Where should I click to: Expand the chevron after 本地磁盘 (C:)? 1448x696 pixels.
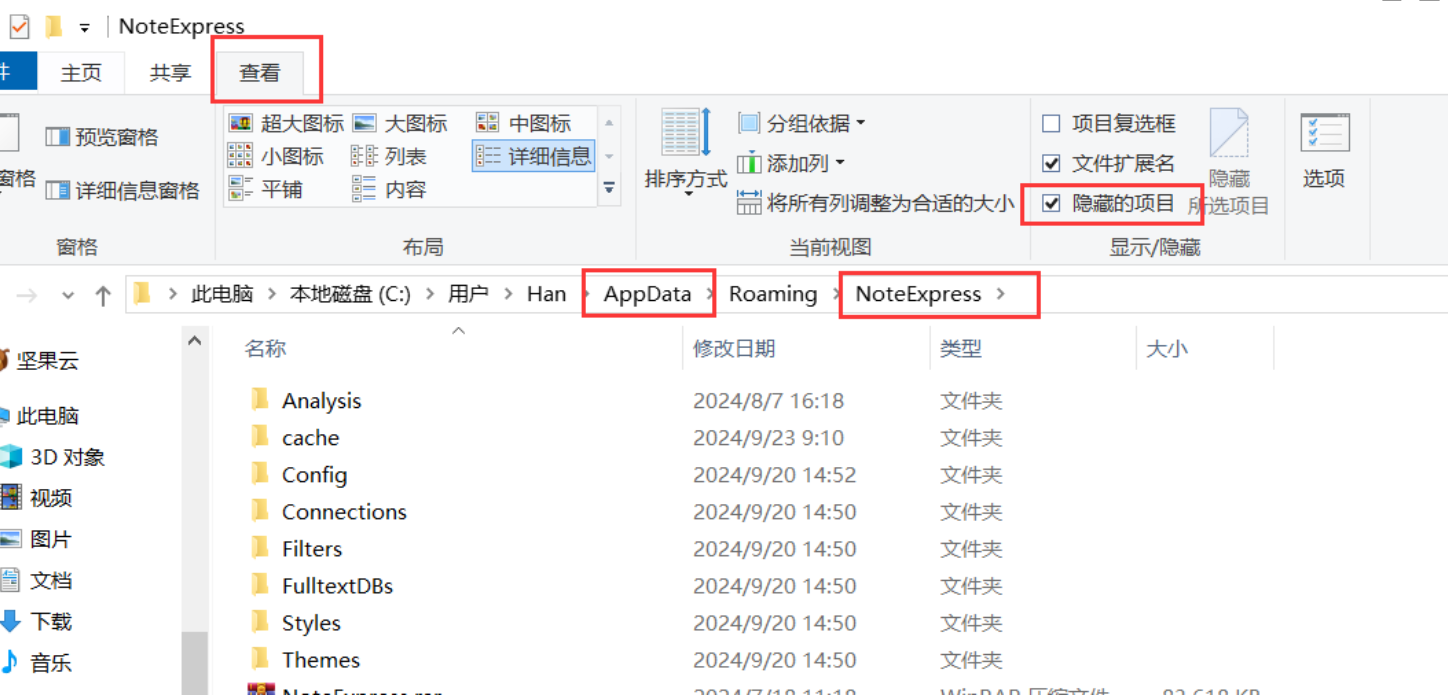pyautogui.click(x=430, y=294)
